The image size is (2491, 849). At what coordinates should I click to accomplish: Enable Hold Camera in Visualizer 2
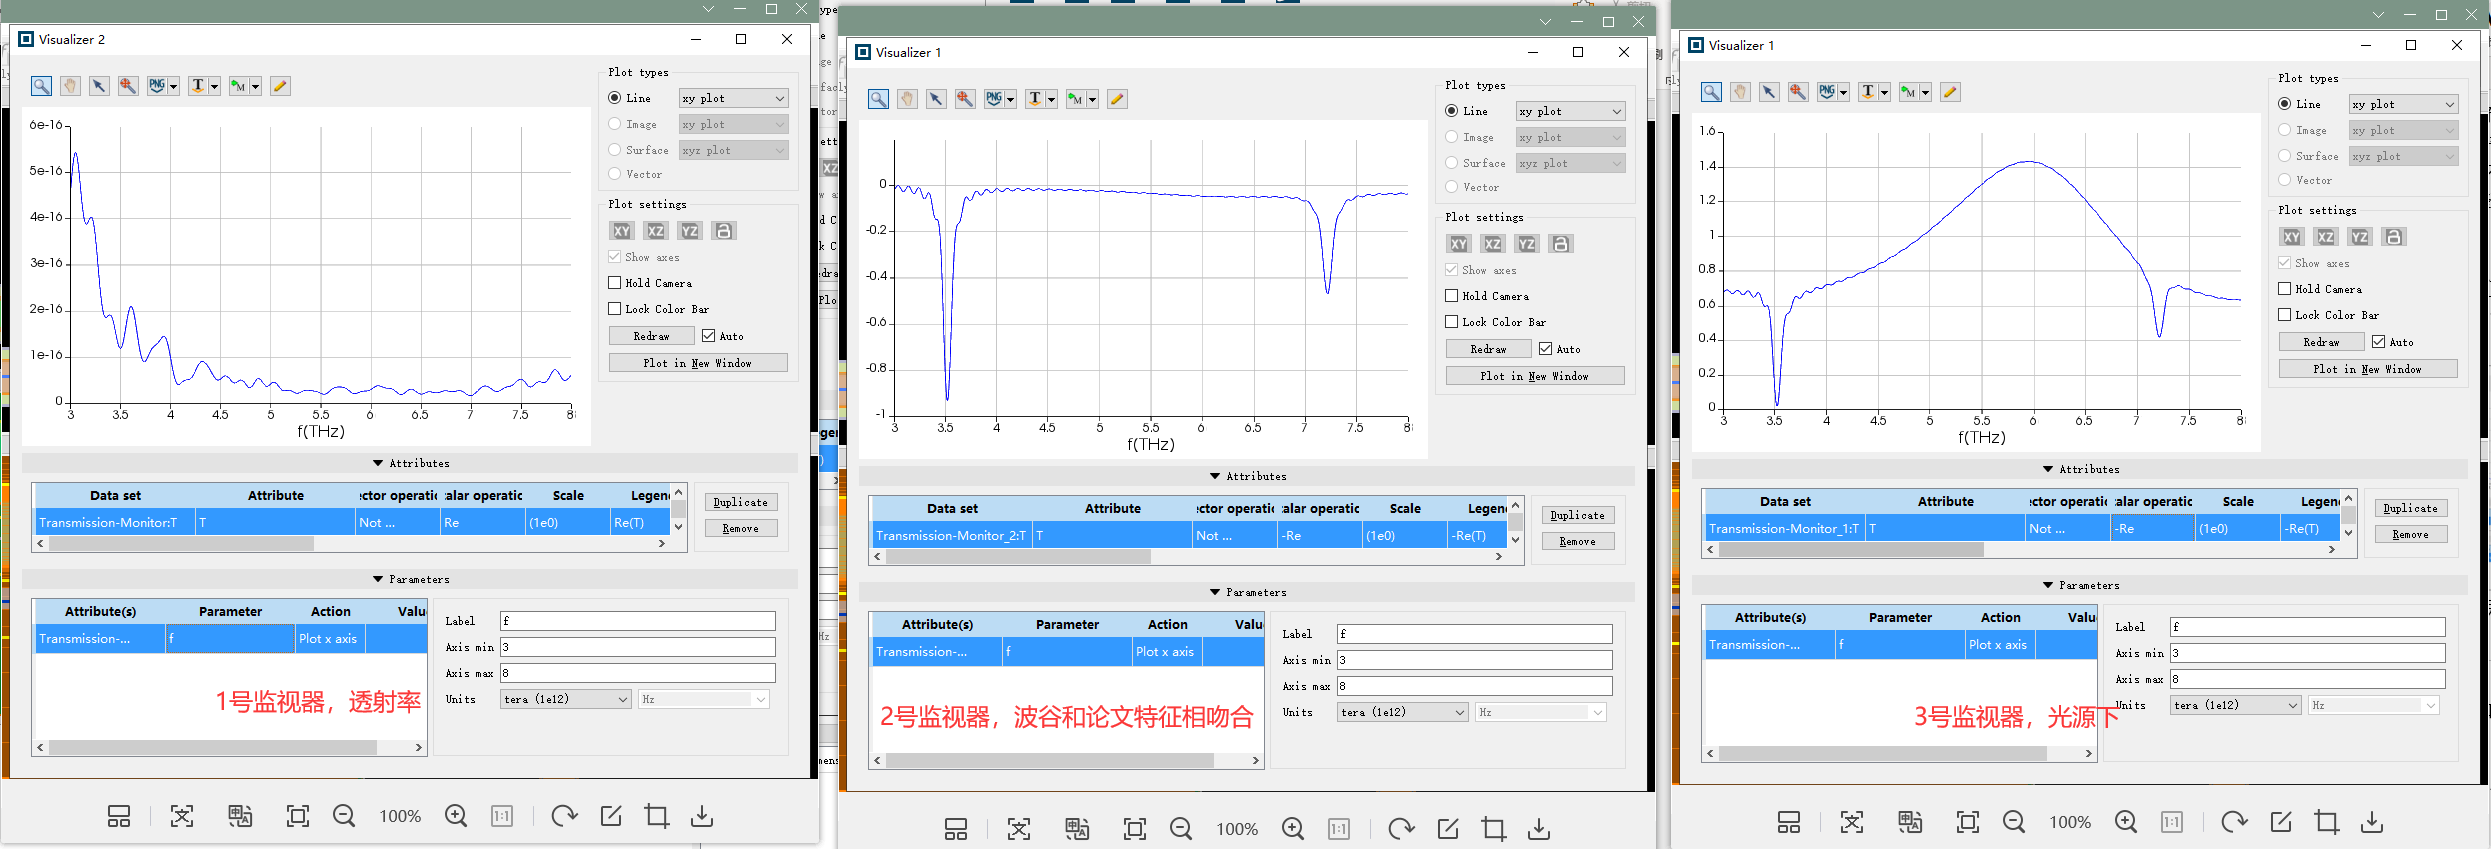pos(615,283)
